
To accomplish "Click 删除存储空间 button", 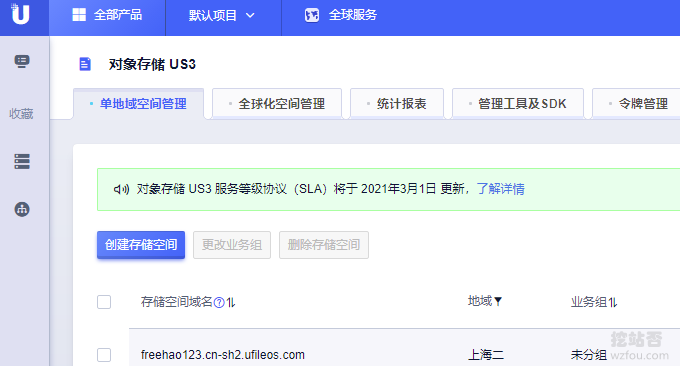I will click(324, 245).
